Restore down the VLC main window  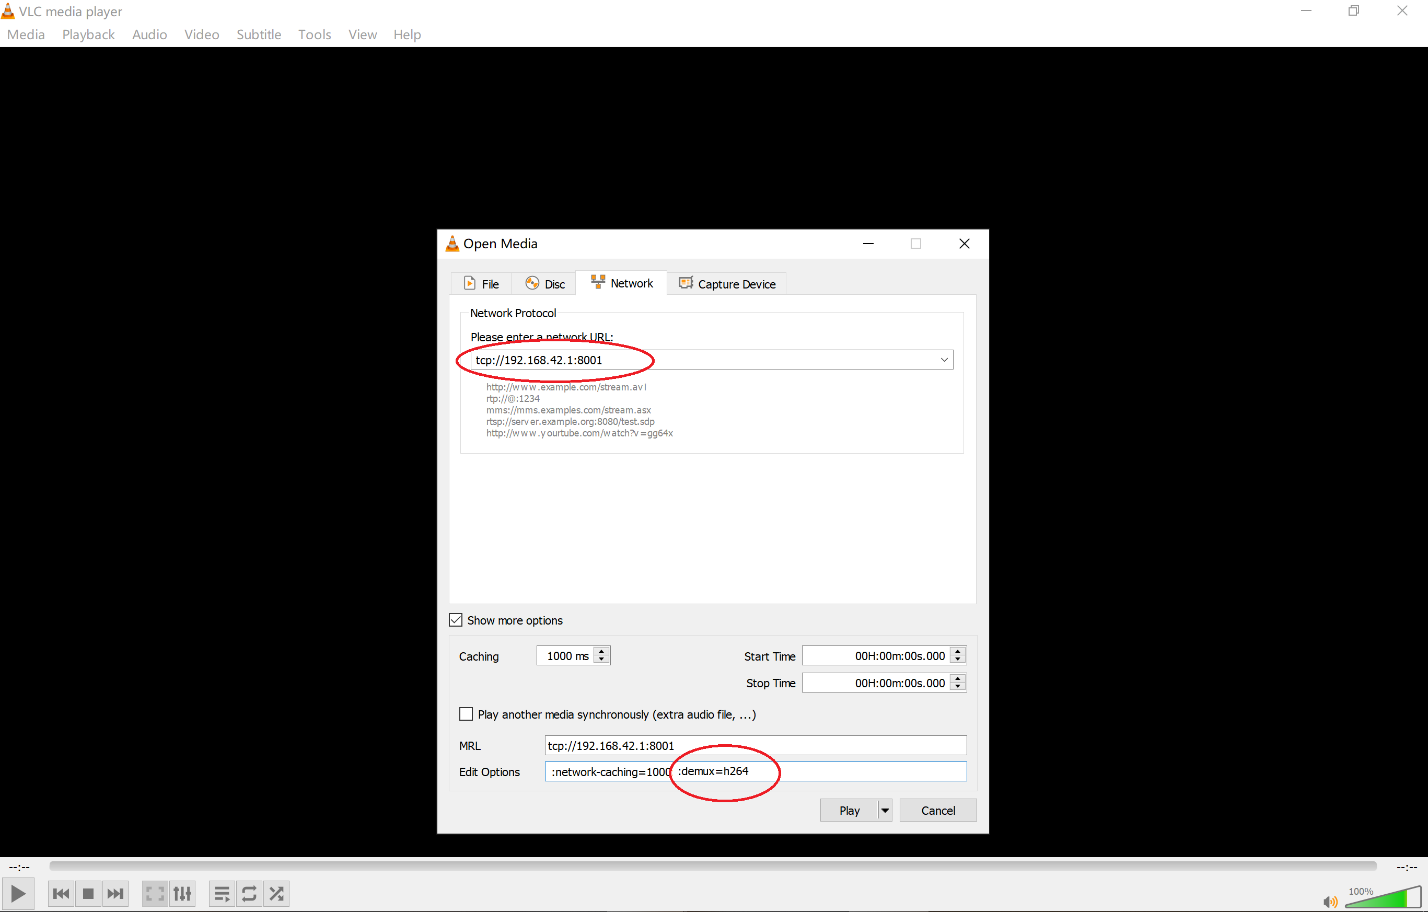click(x=1353, y=11)
